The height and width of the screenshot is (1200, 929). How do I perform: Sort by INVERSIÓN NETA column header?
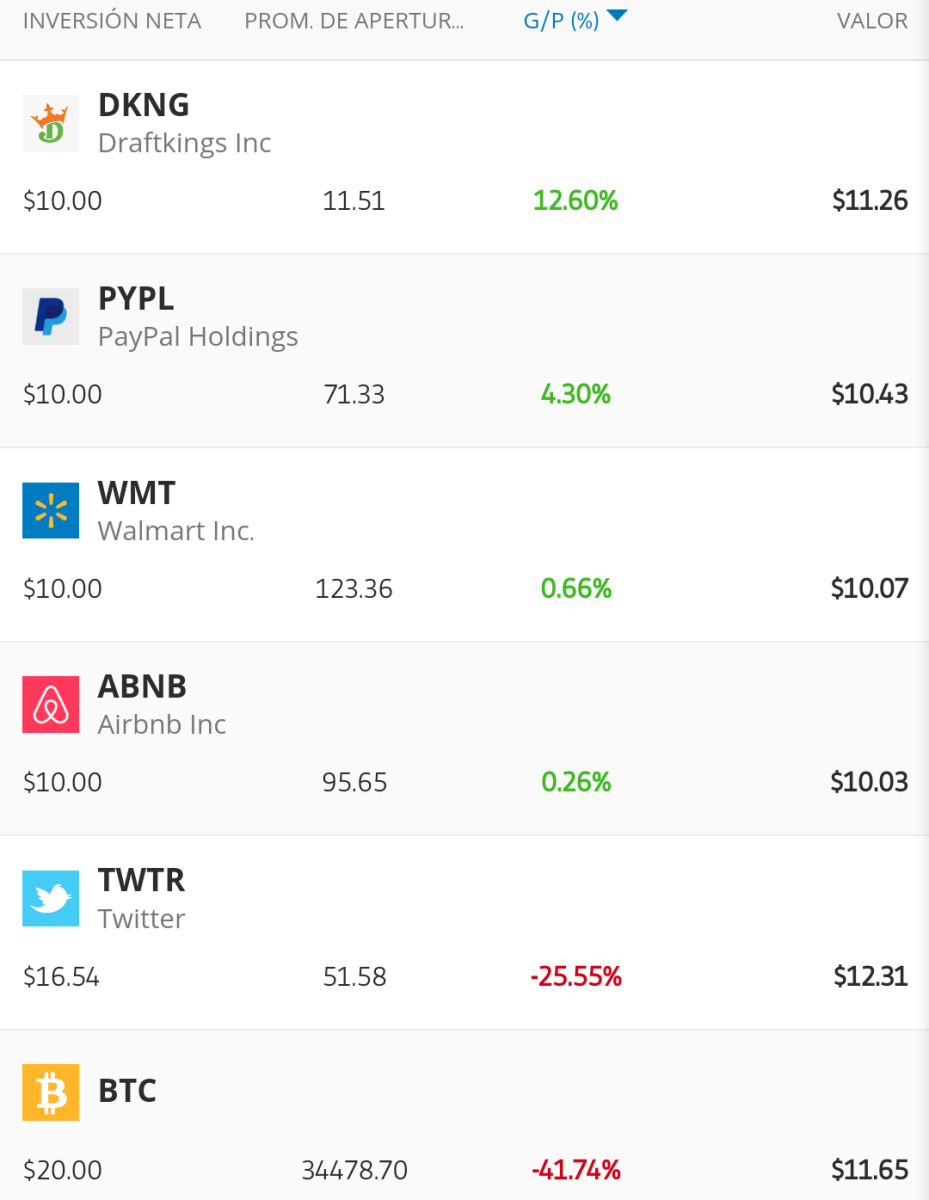[112, 21]
